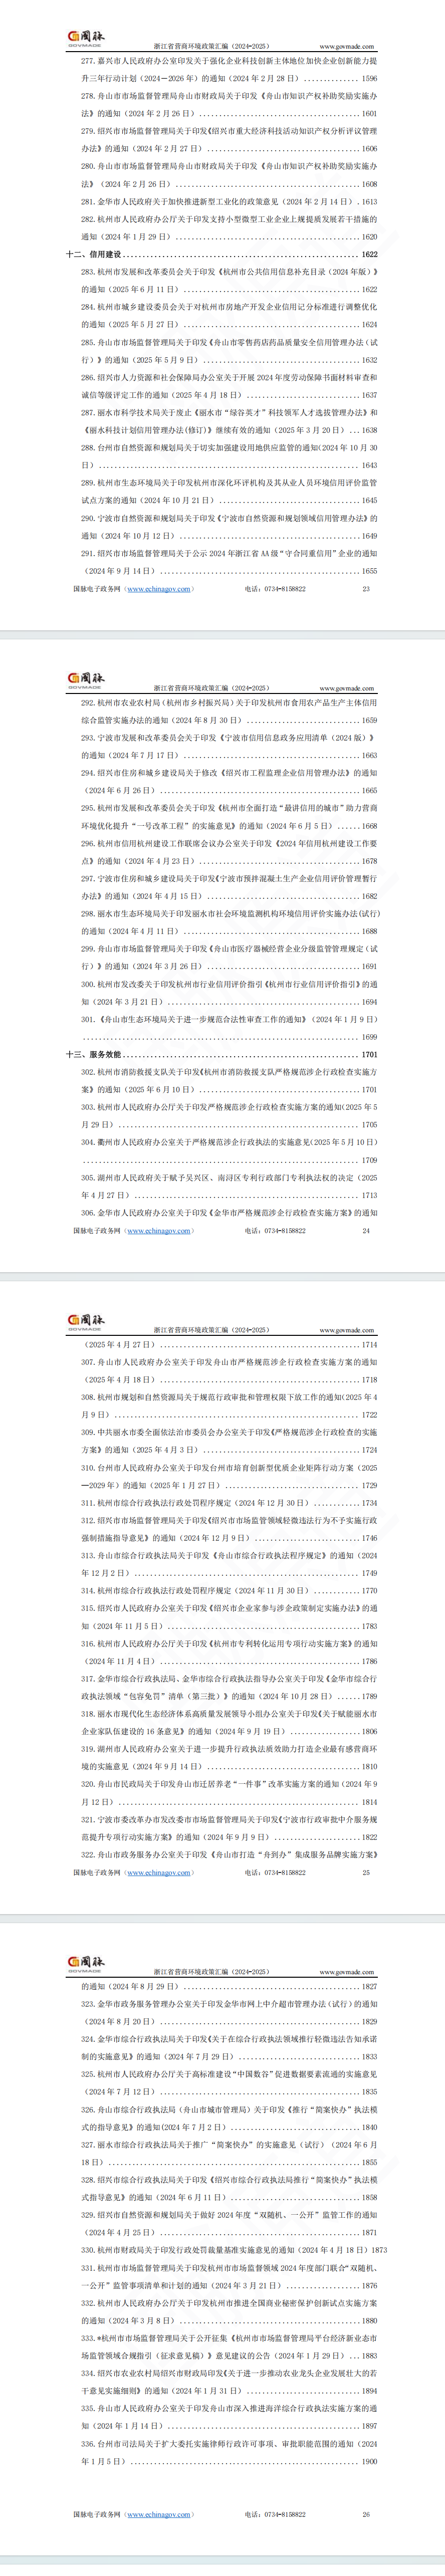Click entry 293 宁波市信用信息政务应用清单

229,746
